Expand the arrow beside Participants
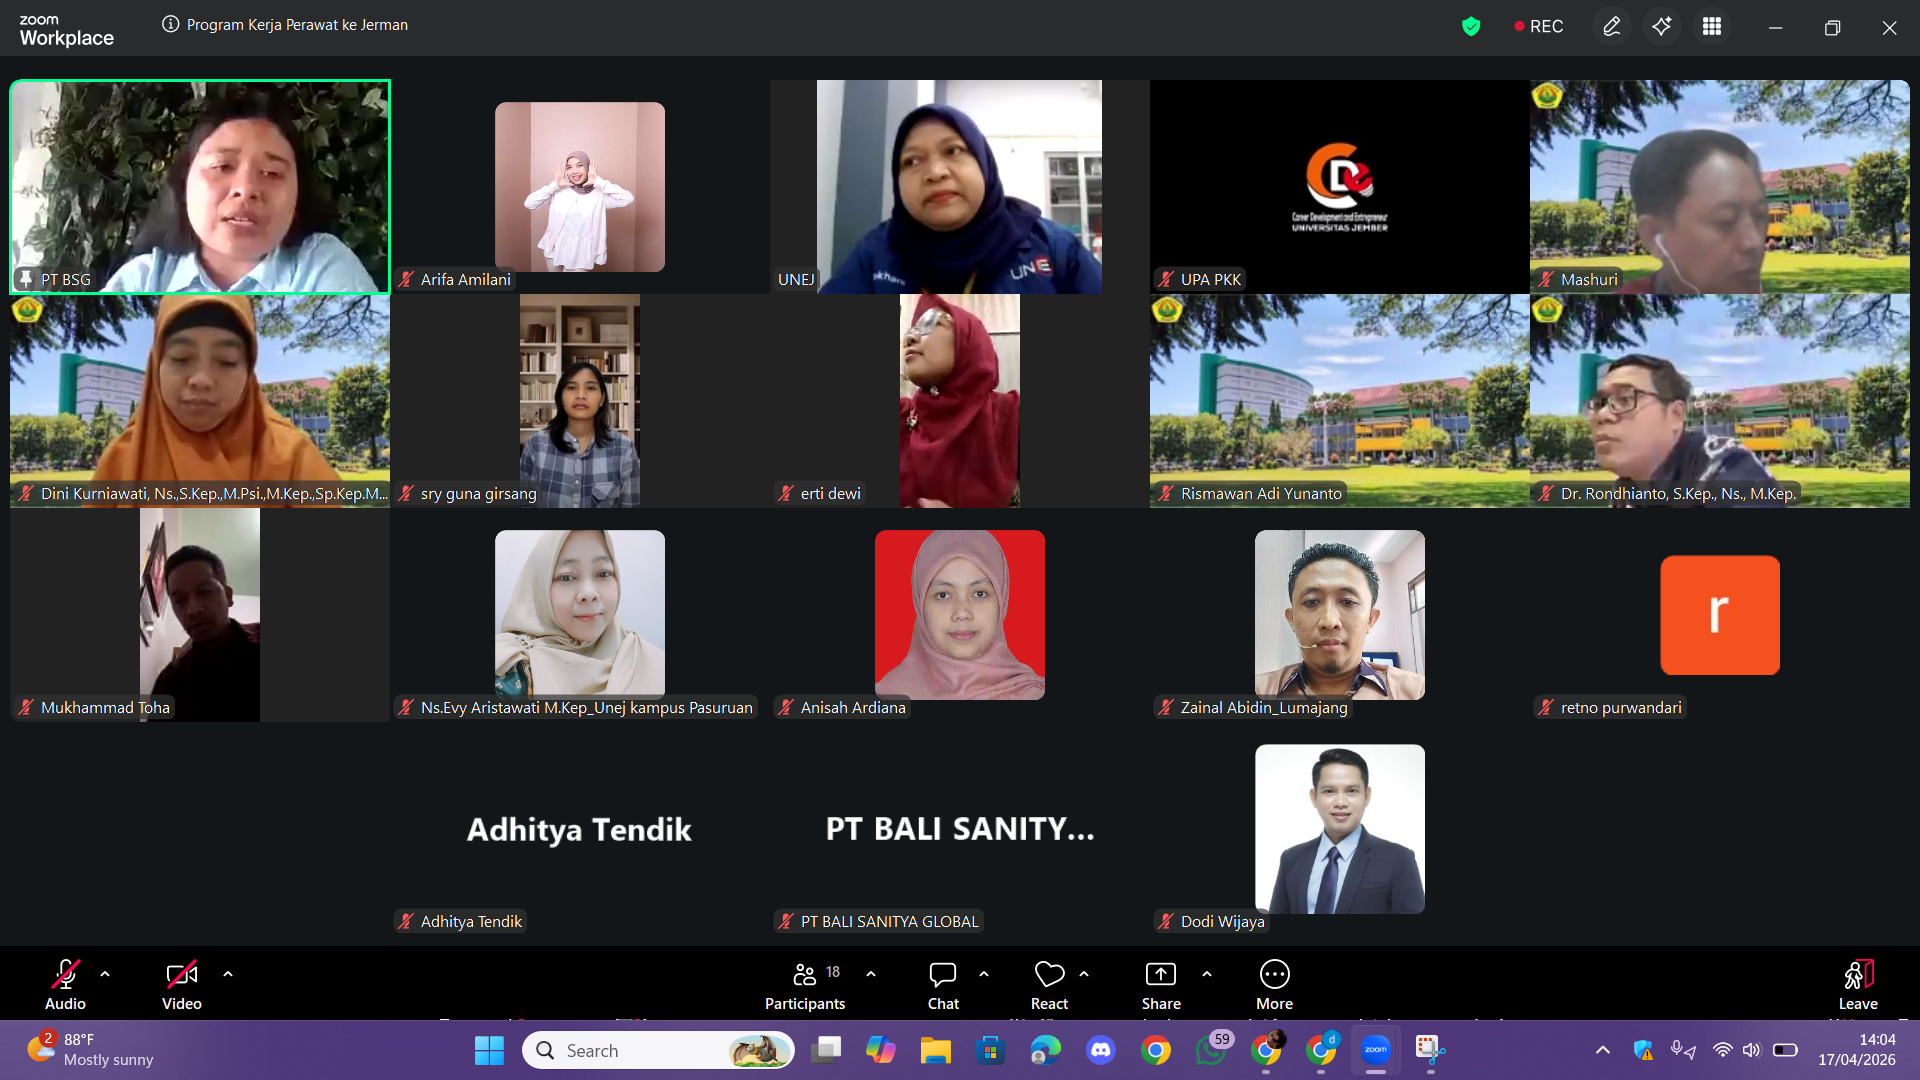This screenshot has width=1920, height=1080. (x=871, y=974)
